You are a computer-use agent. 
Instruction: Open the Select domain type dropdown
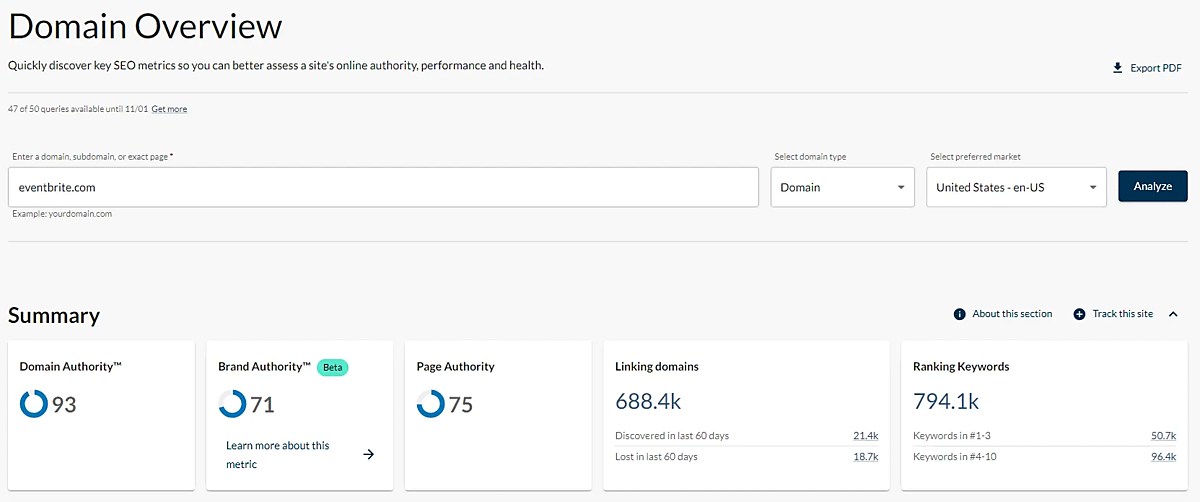[842, 187]
